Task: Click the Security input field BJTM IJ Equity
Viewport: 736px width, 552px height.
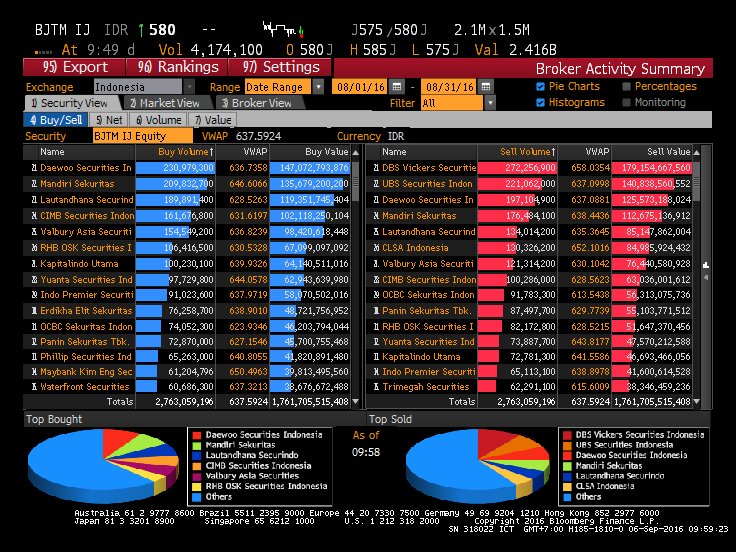Action: tap(140, 136)
